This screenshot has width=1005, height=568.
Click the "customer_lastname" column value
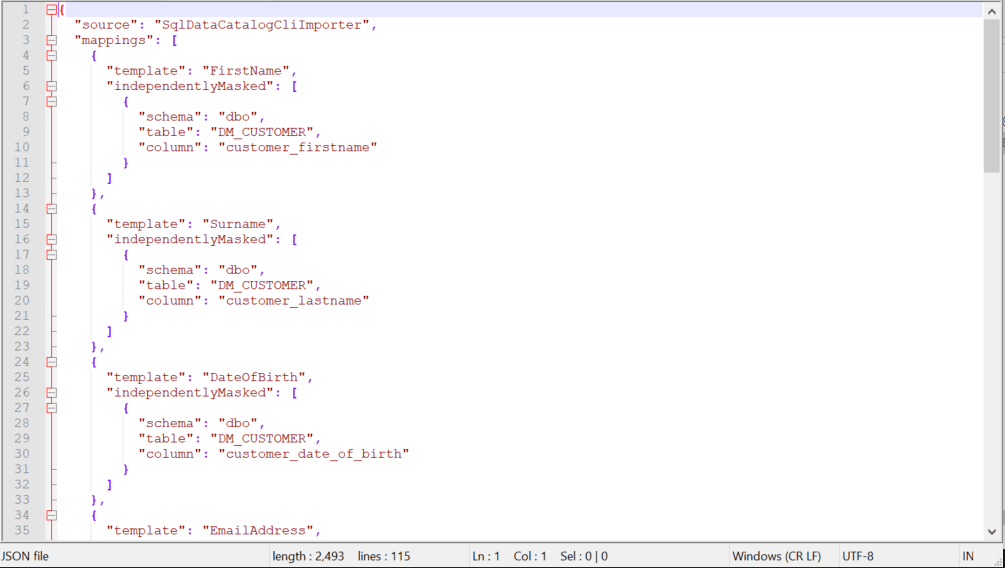294,301
